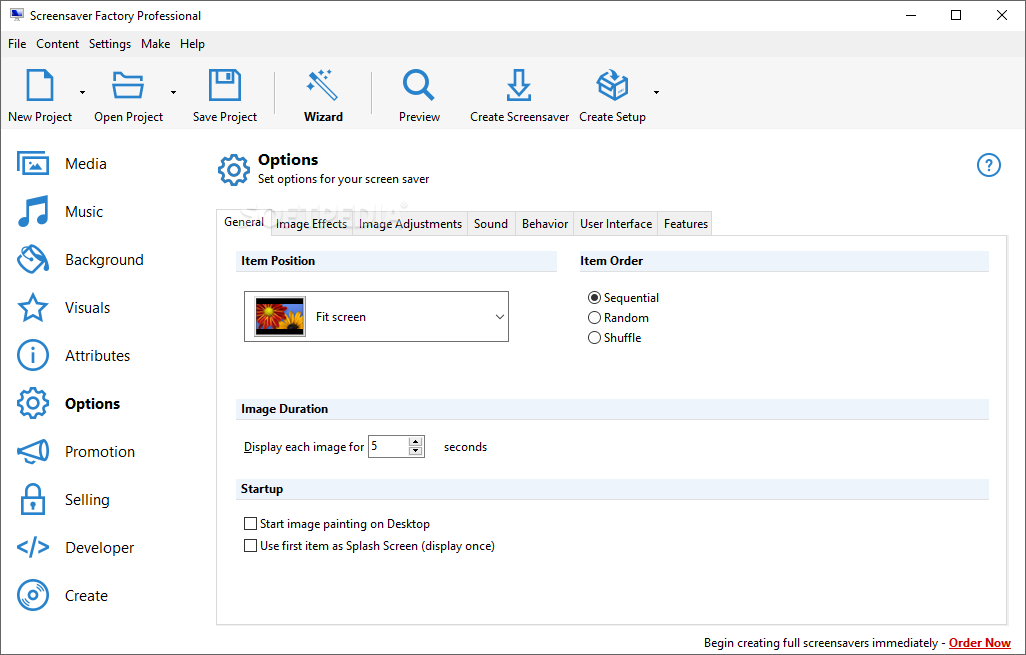Open the Promotion megaphone section
The width and height of the screenshot is (1026, 655).
pyautogui.click(x=76, y=451)
